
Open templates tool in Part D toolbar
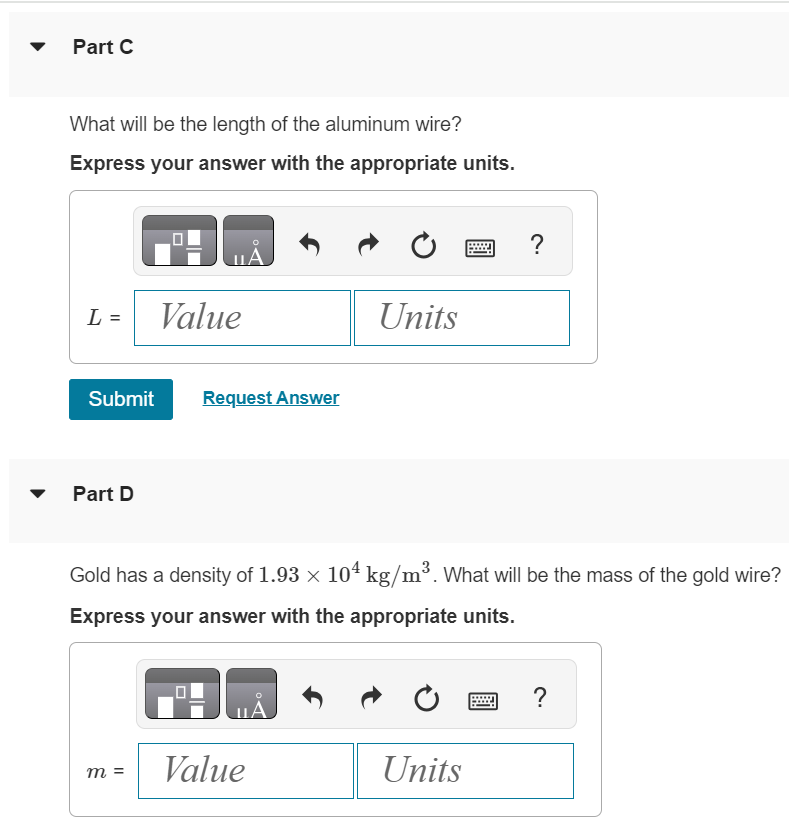[183, 693]
